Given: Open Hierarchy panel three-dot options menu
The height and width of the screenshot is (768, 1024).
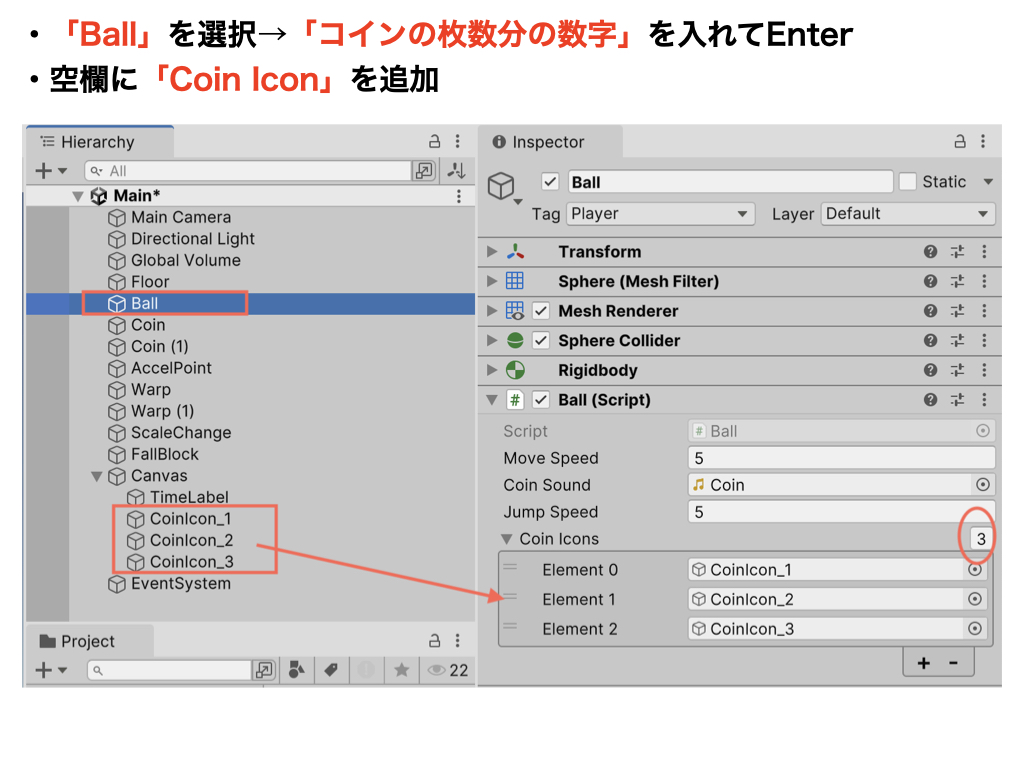Looking at the screenshot, I should (x=458, y=142).
